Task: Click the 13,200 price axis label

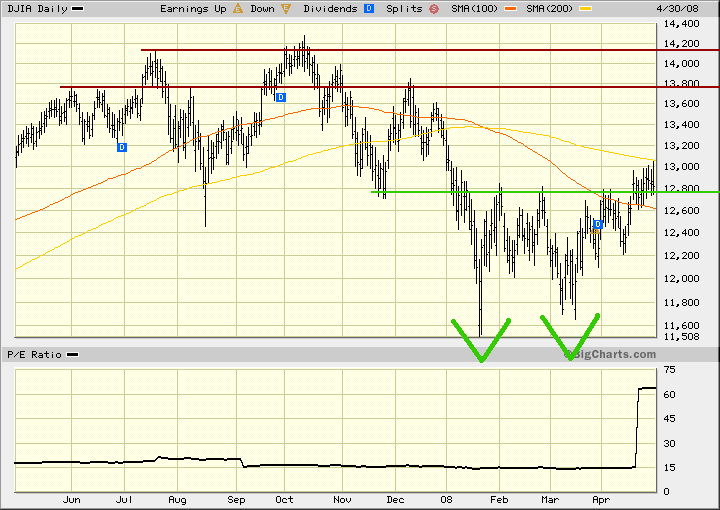Action: 681,146
